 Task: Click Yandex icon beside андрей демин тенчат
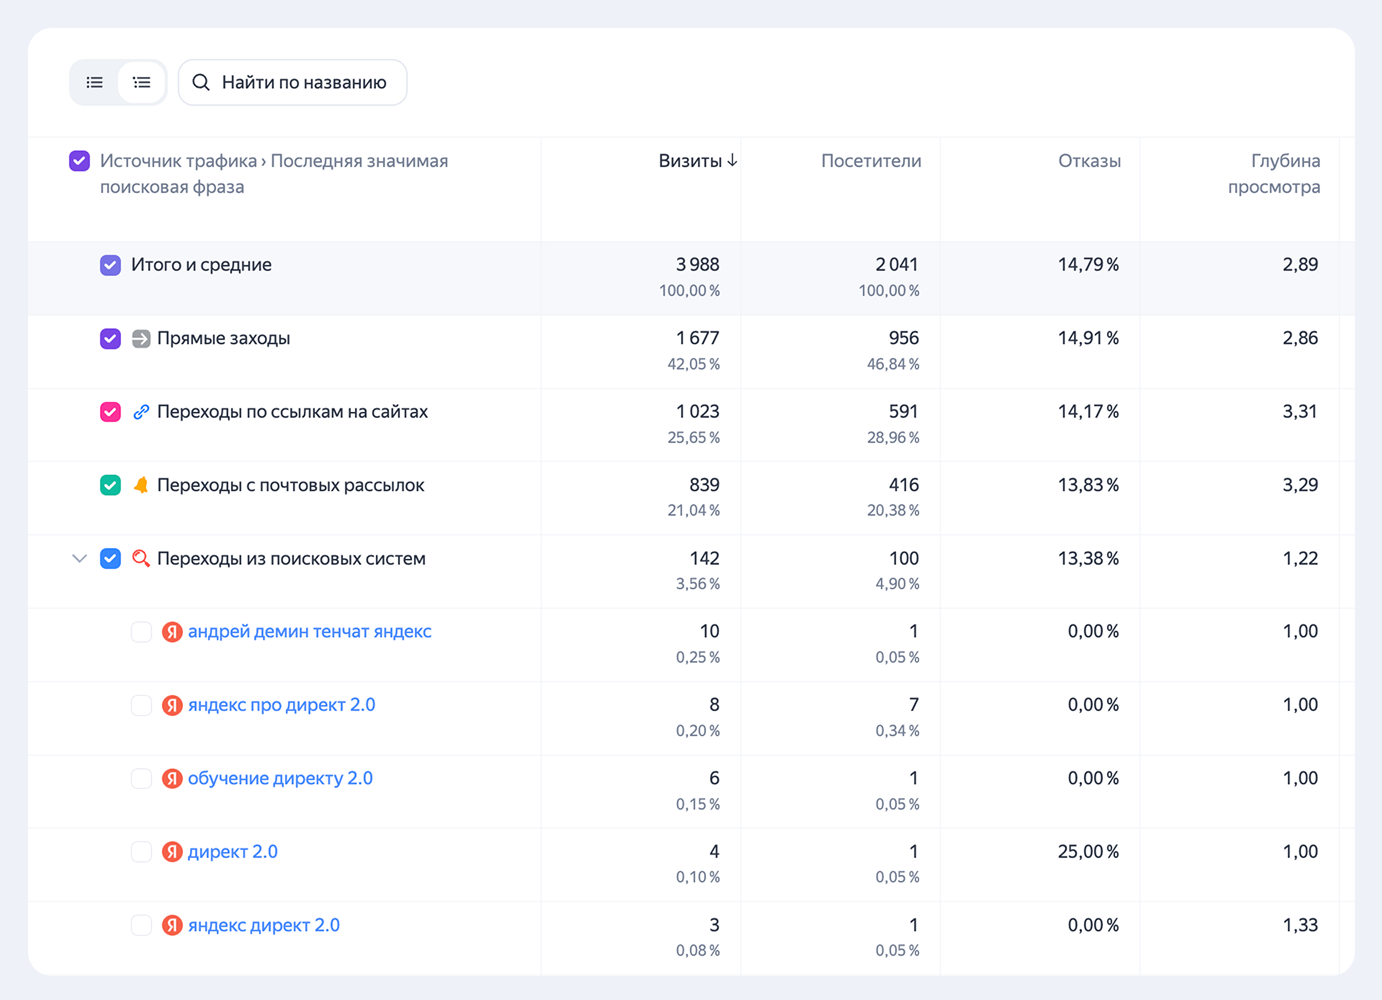click(x=172, y=632)
